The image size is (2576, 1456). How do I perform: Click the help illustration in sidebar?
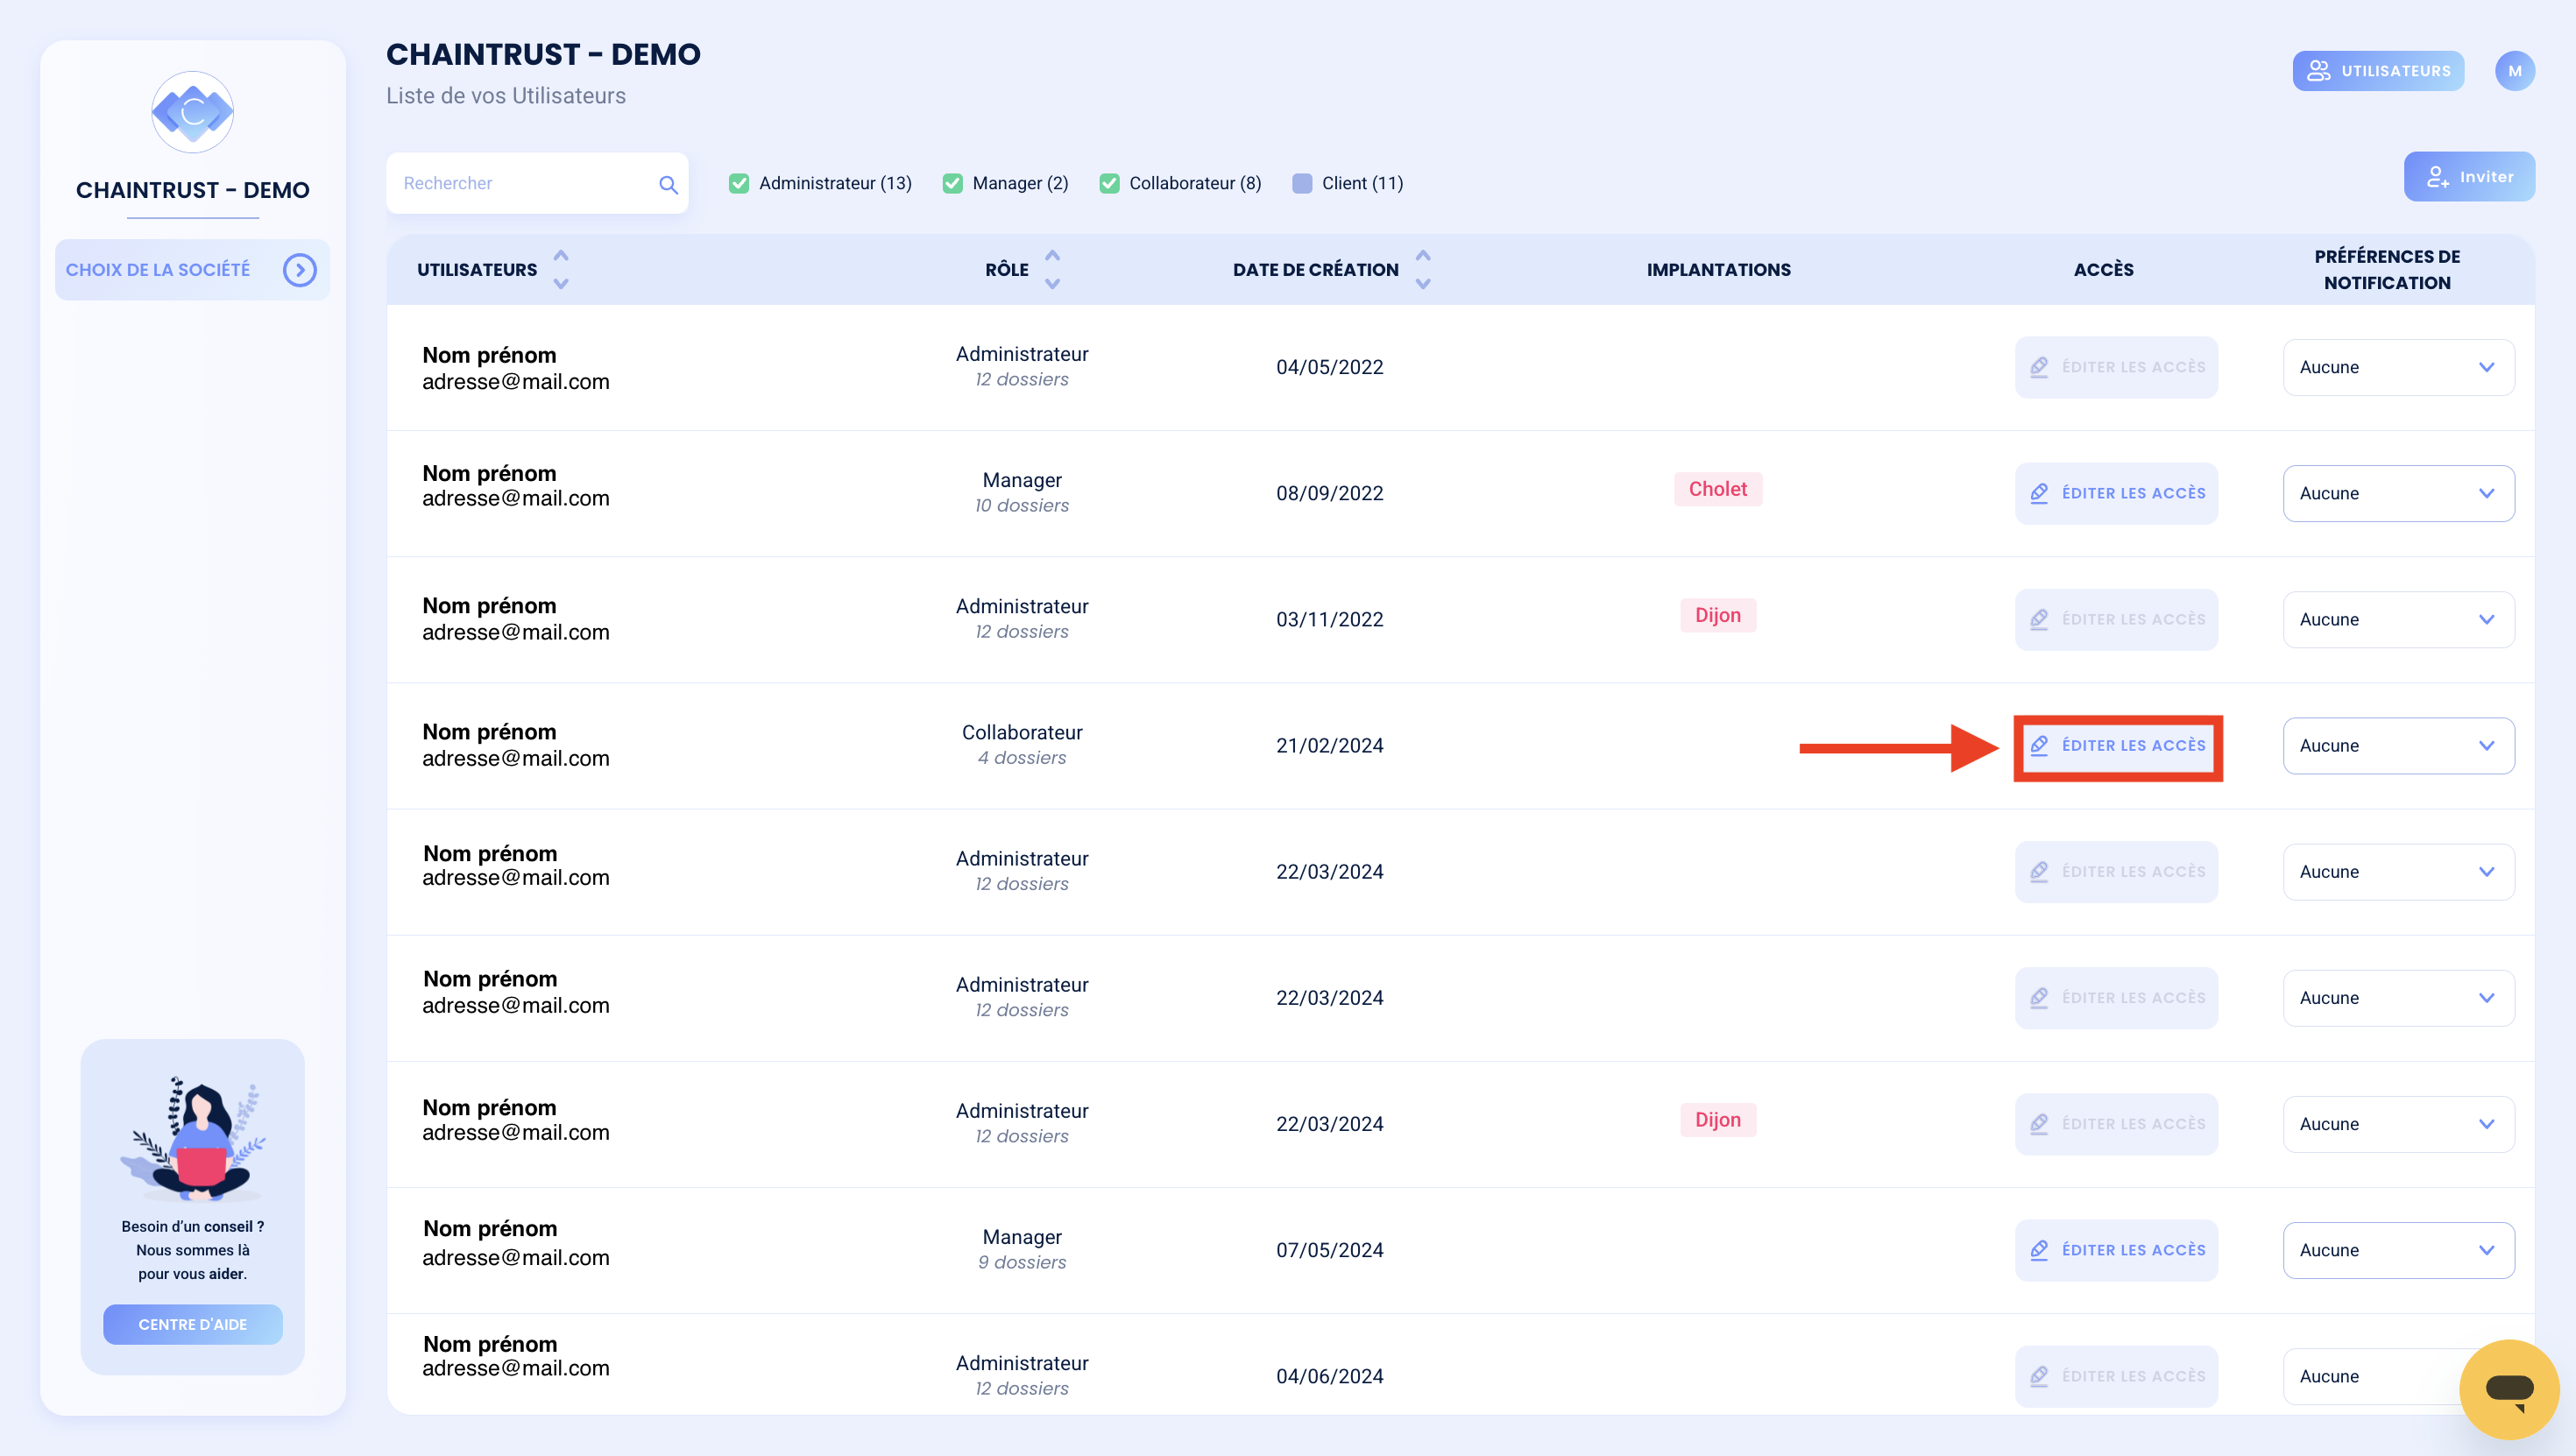[193, 1138]
